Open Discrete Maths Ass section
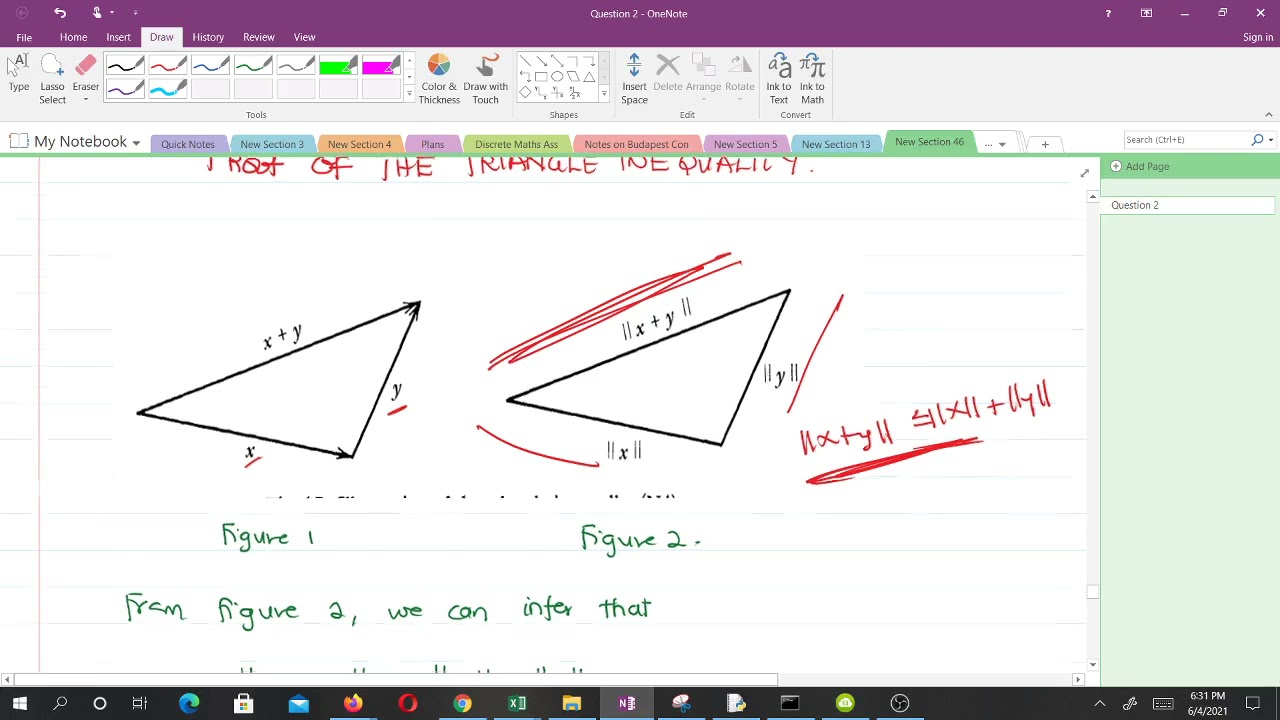Screen dimensions: 1280x720 pyautogui.click(x=516, y=144)
